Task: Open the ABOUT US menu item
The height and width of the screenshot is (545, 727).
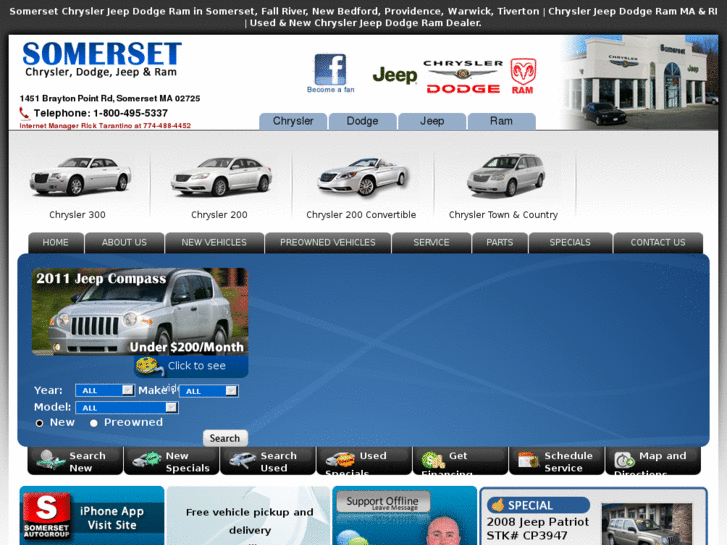Action: 124,243
